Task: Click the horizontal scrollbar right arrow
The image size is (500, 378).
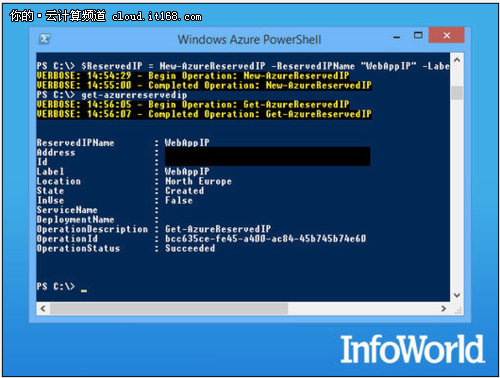Action: 443,308
